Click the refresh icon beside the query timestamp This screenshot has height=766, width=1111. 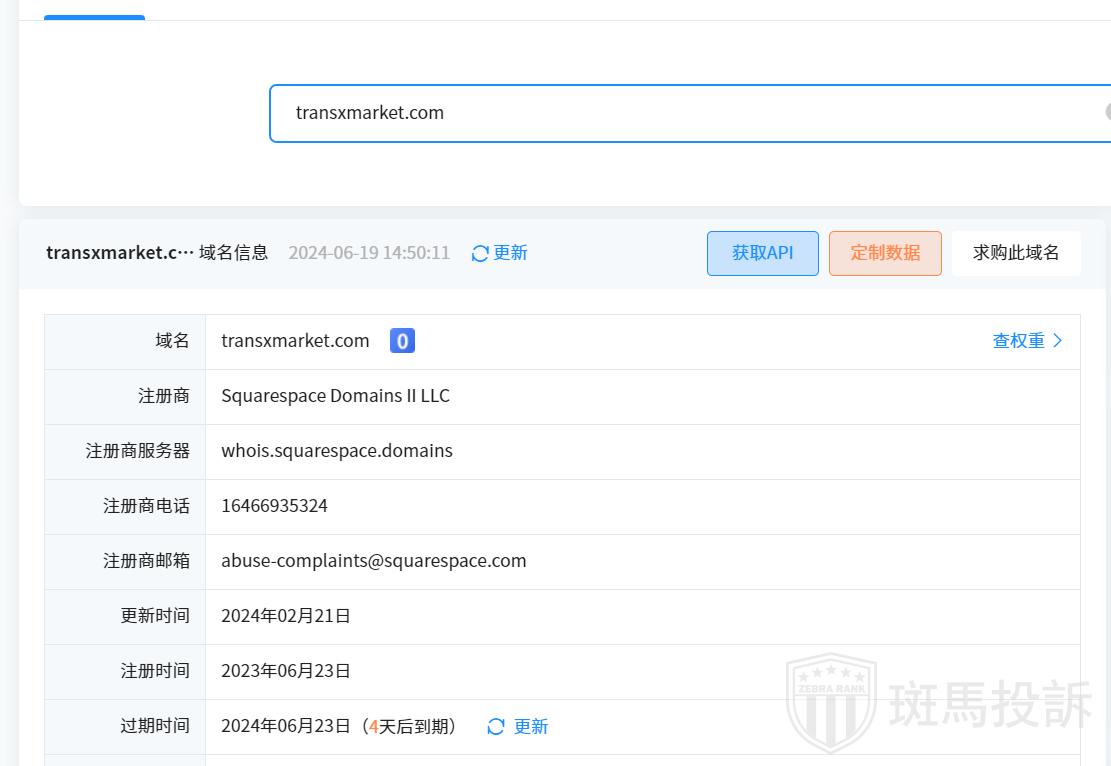480,254
